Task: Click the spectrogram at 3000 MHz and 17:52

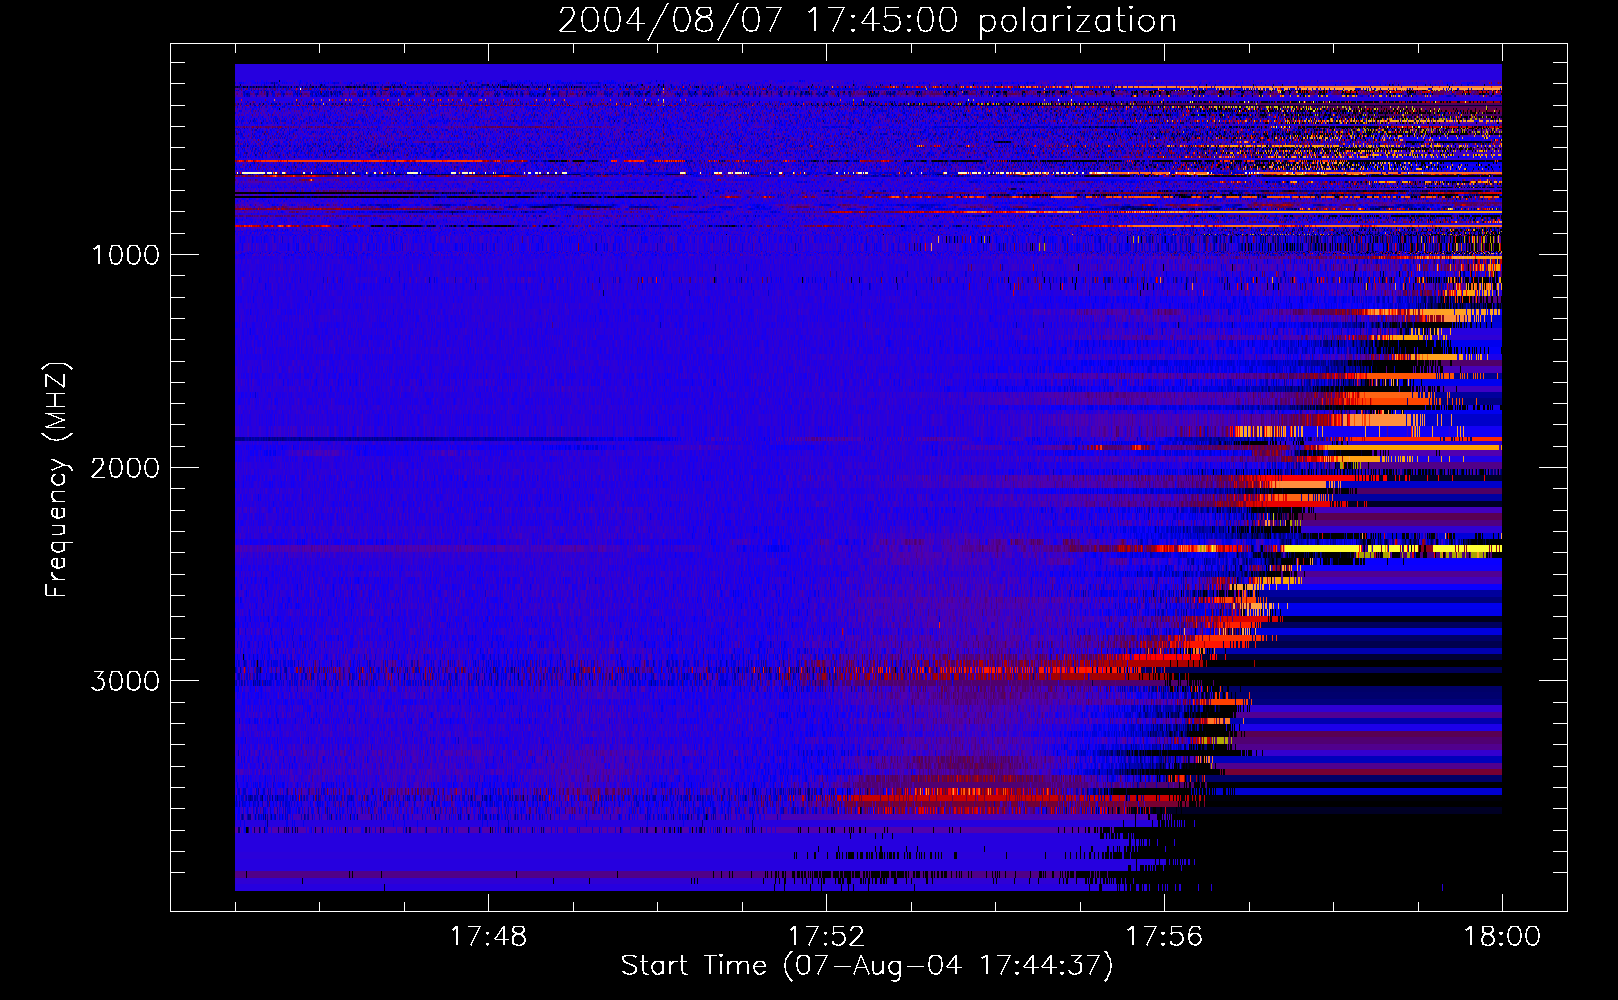Action: click(826, 680)
